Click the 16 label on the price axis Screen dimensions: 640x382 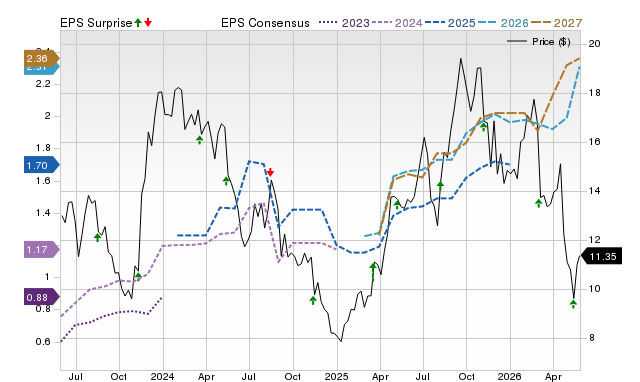(595, 142)
